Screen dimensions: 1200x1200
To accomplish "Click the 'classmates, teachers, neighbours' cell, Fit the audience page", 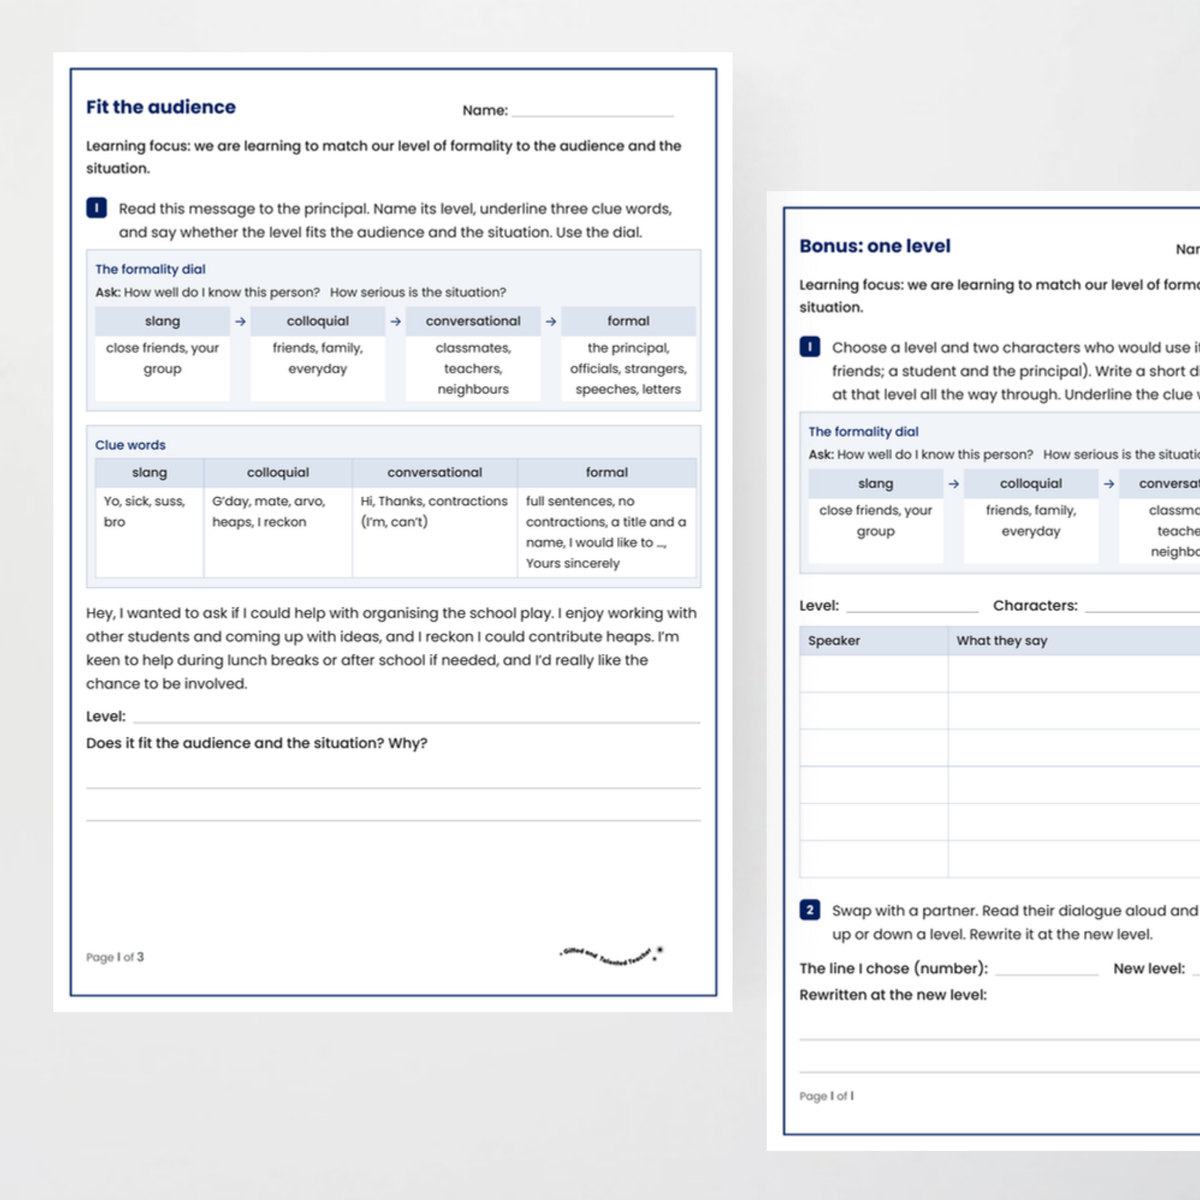I will click(473, 368).
